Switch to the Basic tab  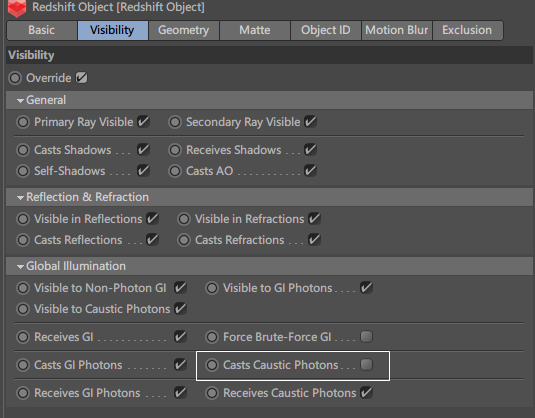coord(42,30)
